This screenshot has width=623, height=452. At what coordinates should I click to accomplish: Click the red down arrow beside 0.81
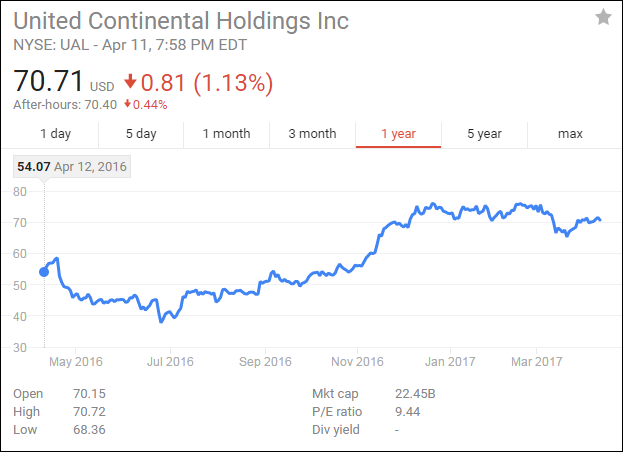click(130, 82)
